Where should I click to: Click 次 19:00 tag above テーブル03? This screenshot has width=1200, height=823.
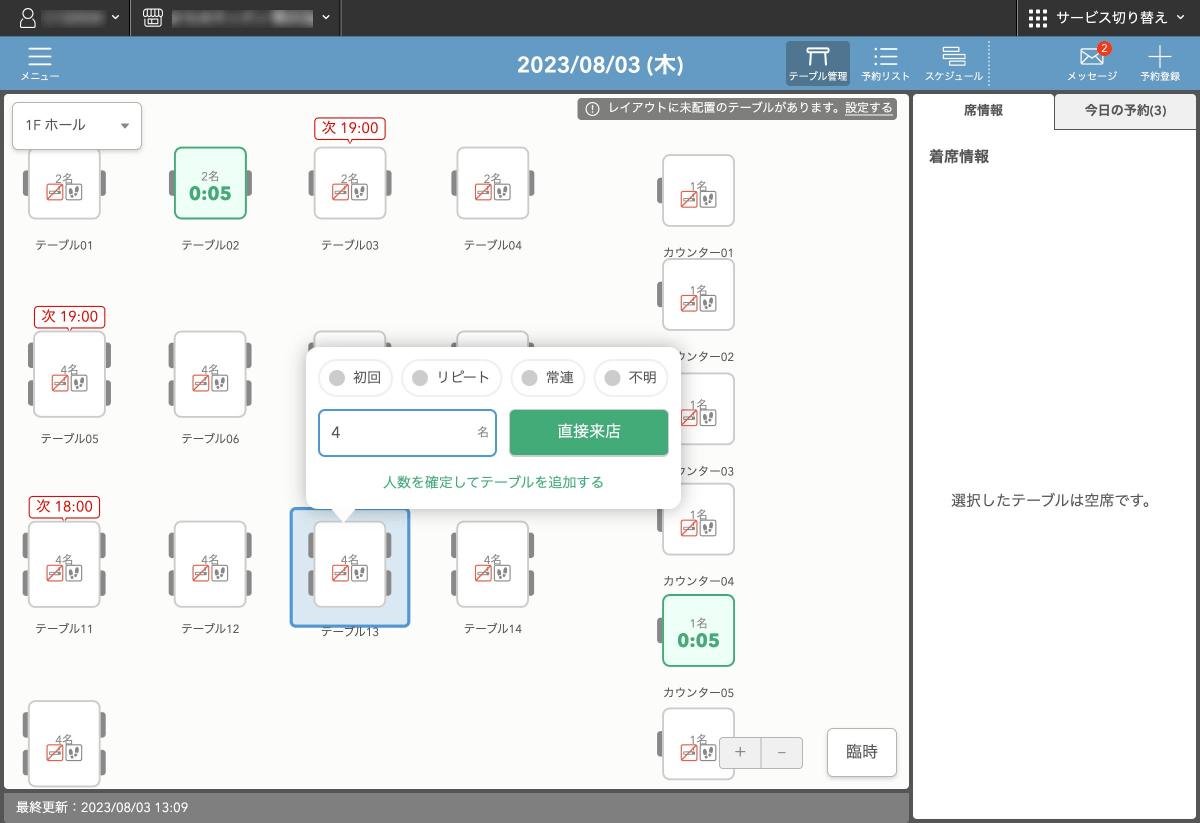tap(350, 128)
